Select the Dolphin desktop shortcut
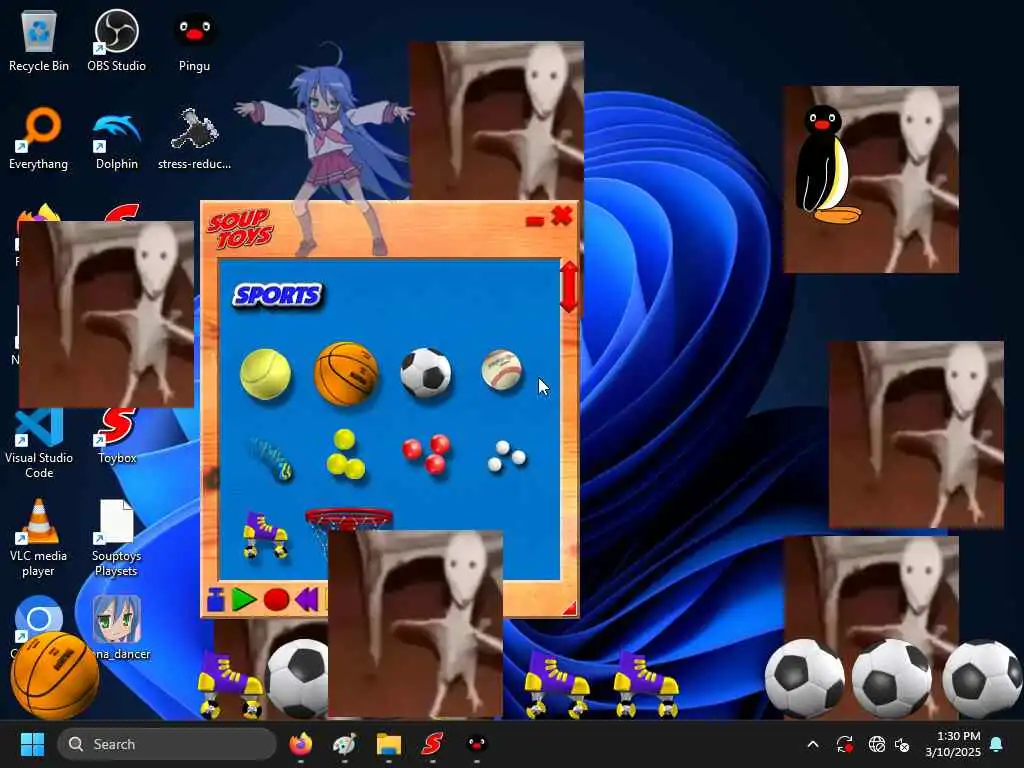The width and height of the screenshot is (1024, 768). [117, 140]
